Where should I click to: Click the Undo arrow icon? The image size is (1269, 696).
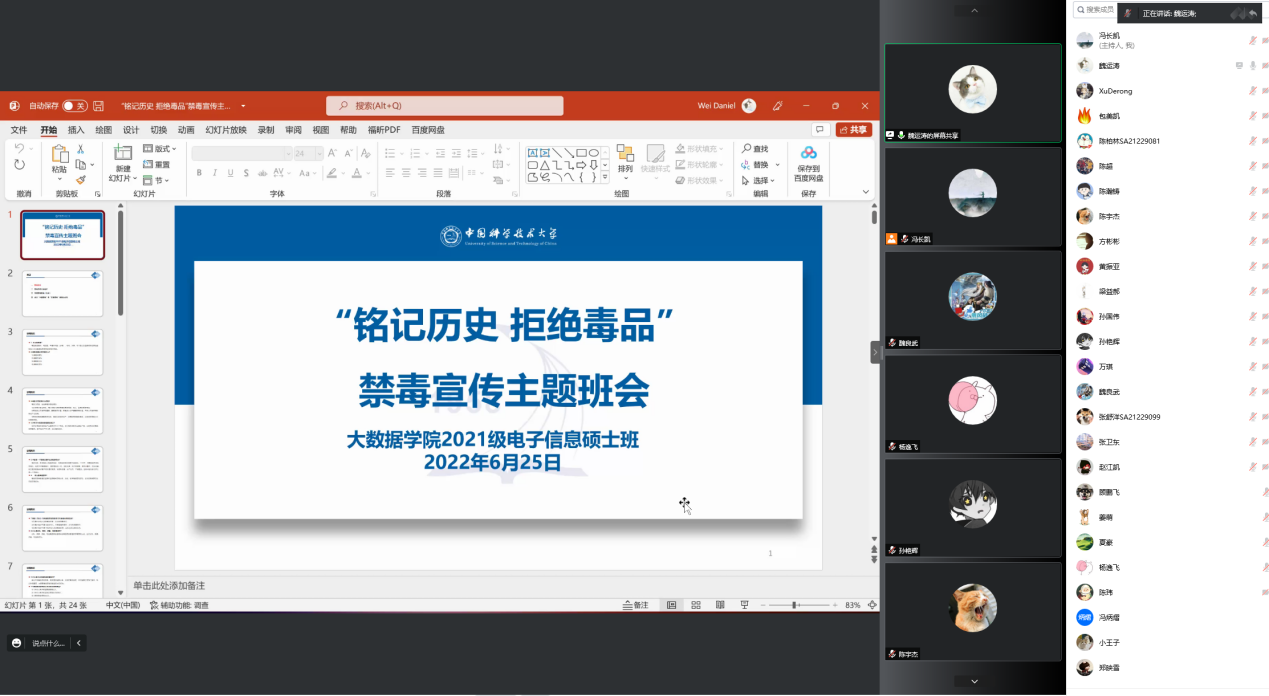(x=19, y=149)
